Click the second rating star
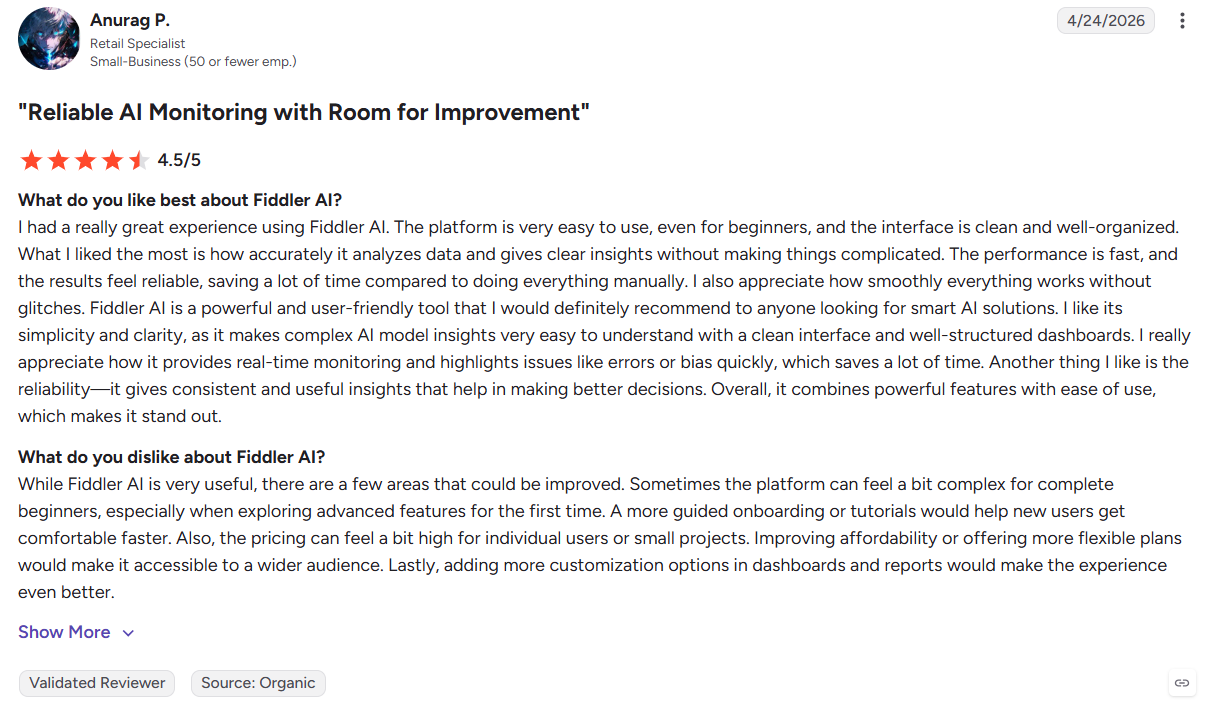1208x705 pixels. click(58, 160)
